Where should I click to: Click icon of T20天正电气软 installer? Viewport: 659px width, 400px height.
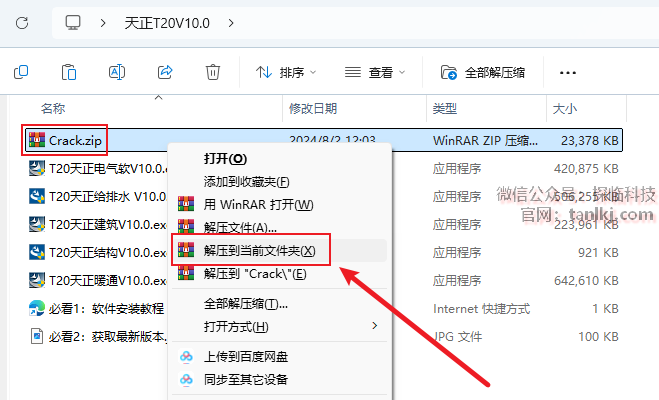[x=37, y=168]
